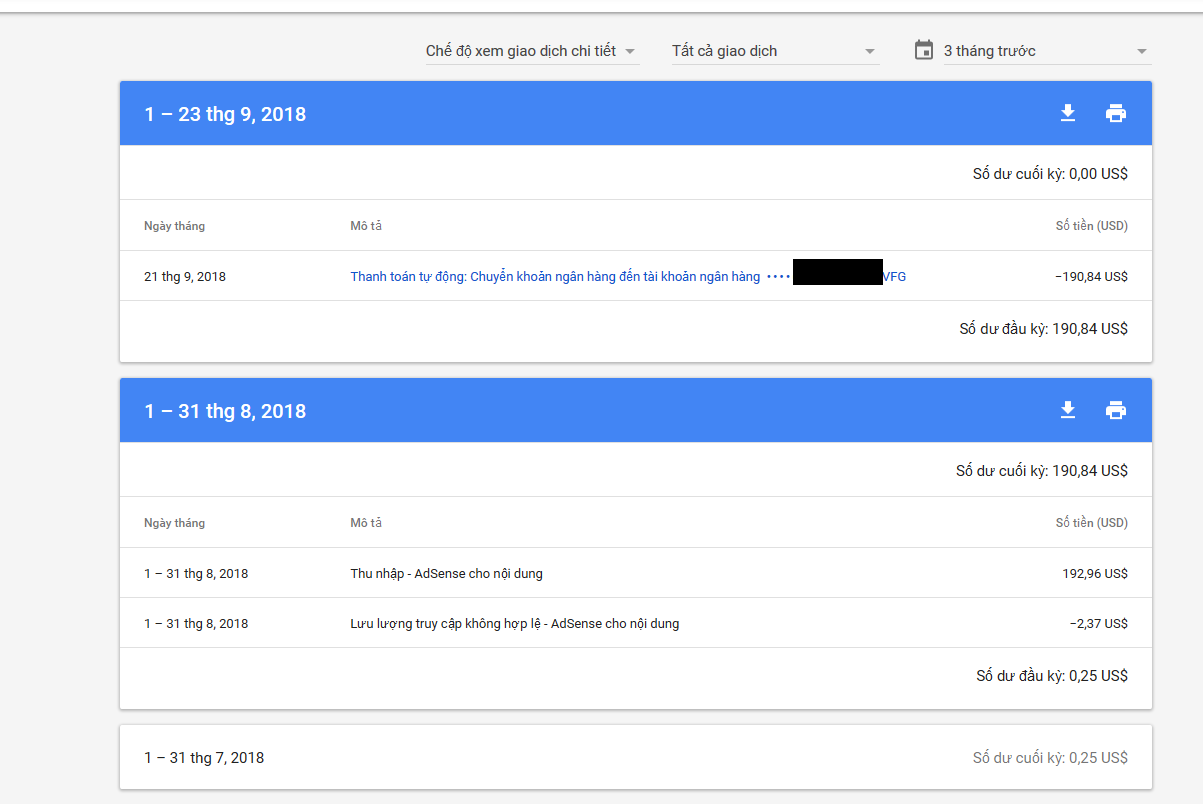1203x804 pixels.
Task: Download the September 2018 statement
Action: click(x=1068, y=113)
